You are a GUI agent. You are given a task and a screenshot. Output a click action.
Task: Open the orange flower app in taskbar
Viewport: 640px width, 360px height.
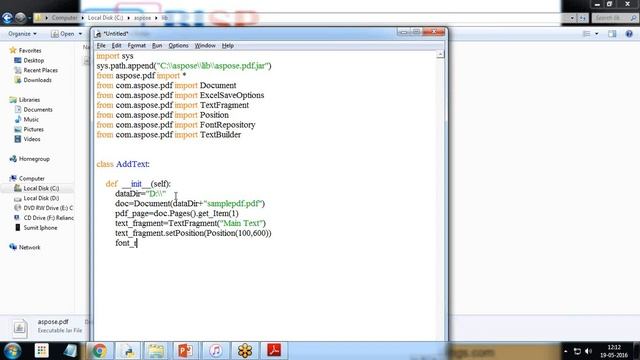click(x=245, y=351)
